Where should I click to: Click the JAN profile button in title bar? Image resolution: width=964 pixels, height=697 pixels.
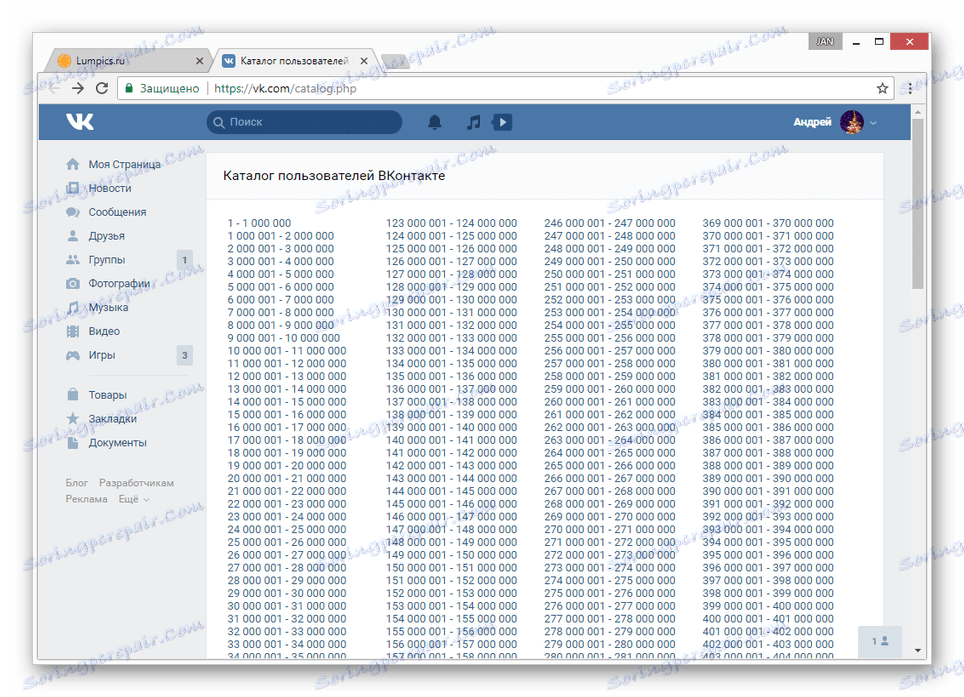(x=824, y=42)
